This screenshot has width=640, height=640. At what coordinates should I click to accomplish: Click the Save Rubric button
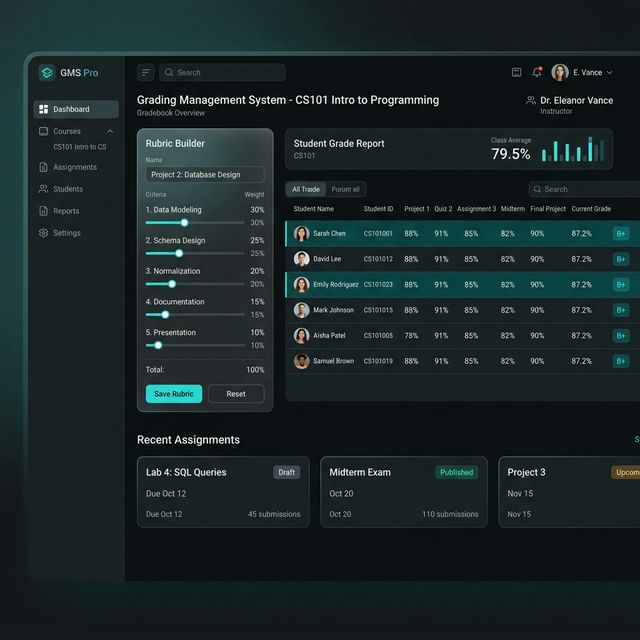point(174,394)
